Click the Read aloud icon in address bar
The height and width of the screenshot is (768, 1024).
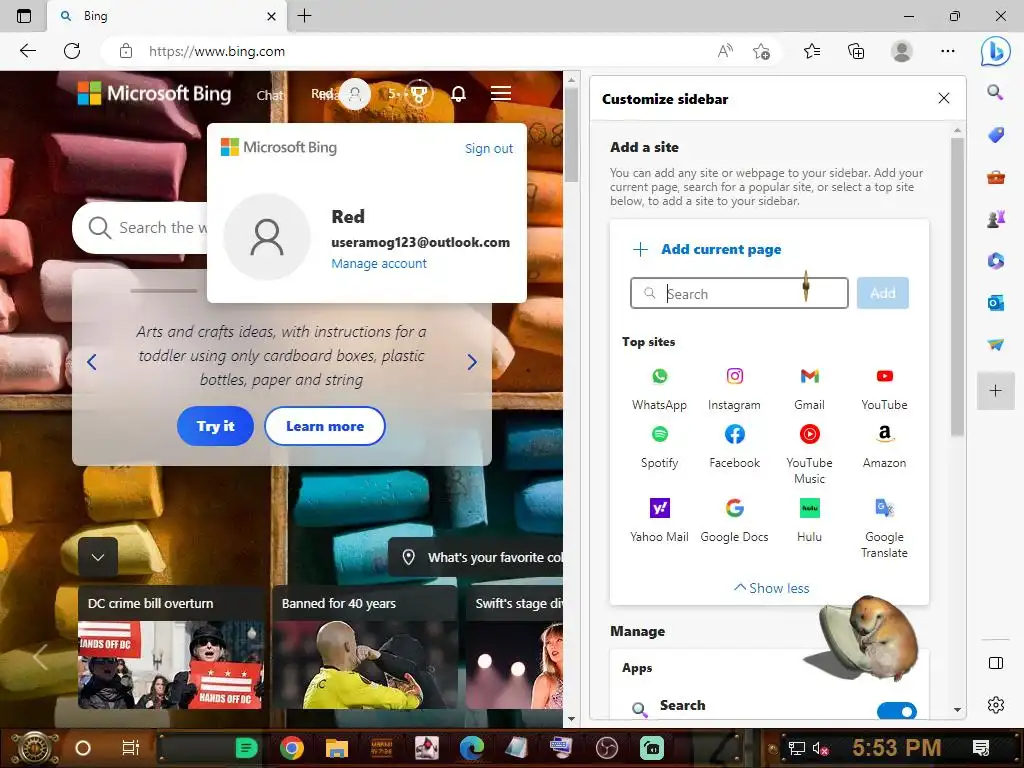[x=725, y=51]
